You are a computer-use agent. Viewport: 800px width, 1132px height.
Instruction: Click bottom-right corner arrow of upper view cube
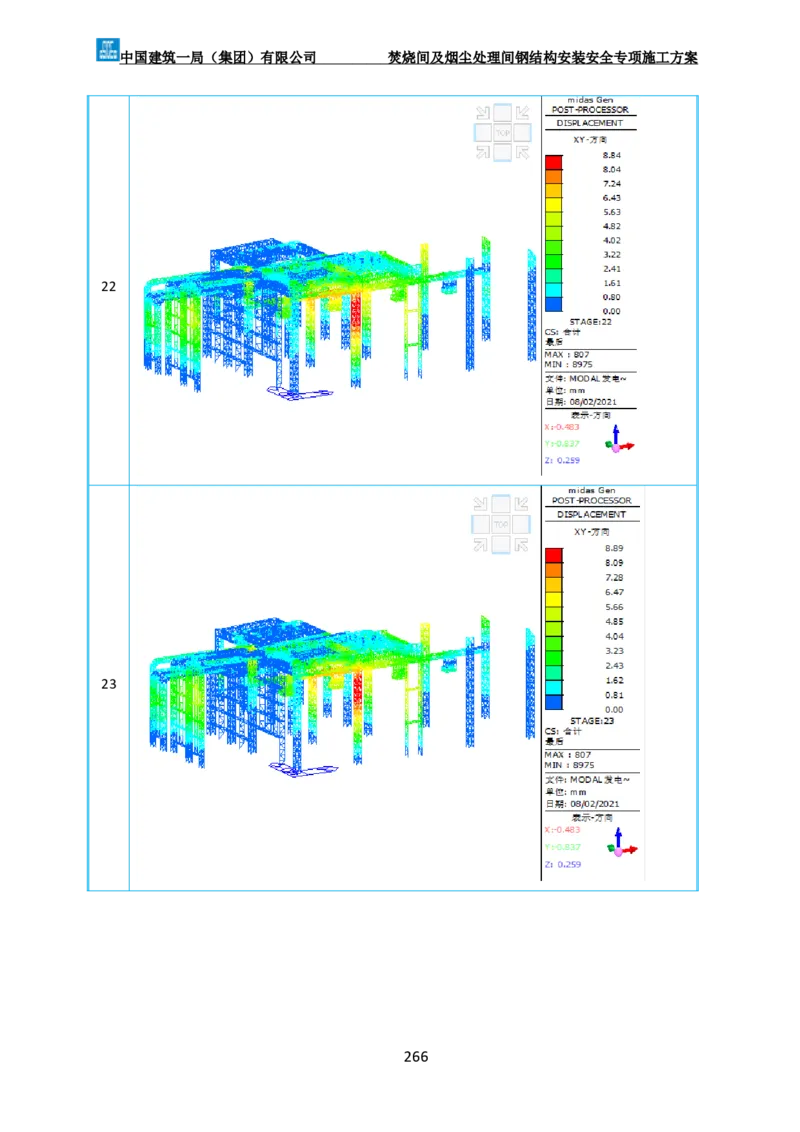click(x=521, y=152)
